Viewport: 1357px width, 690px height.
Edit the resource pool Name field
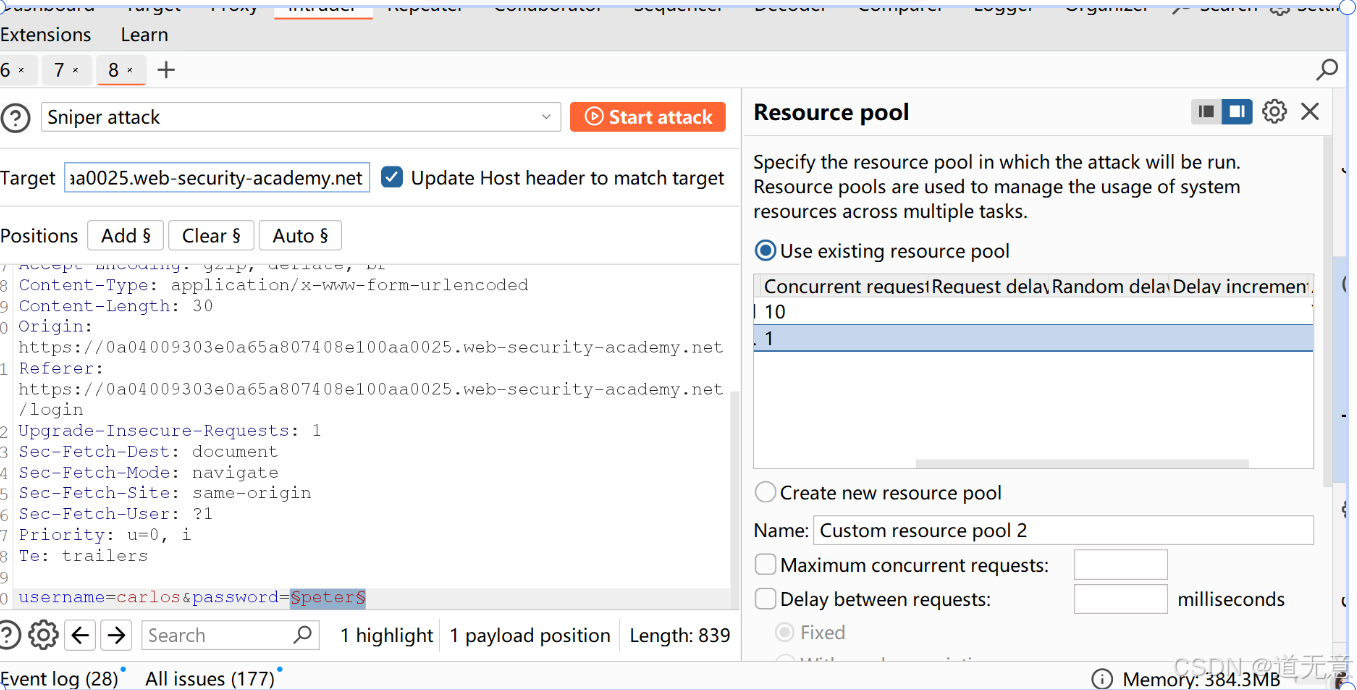pyautogui.click(x=1063, y=530)
